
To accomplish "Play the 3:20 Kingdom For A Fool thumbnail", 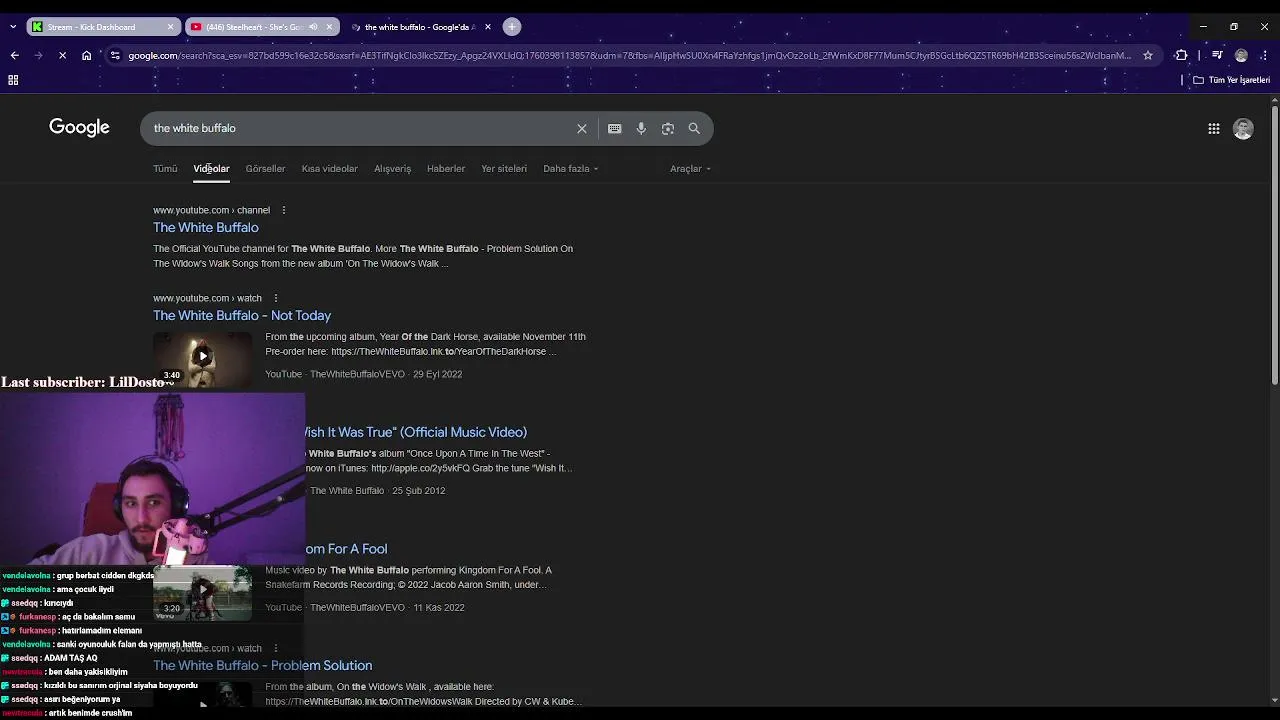I will coord(203,592).
